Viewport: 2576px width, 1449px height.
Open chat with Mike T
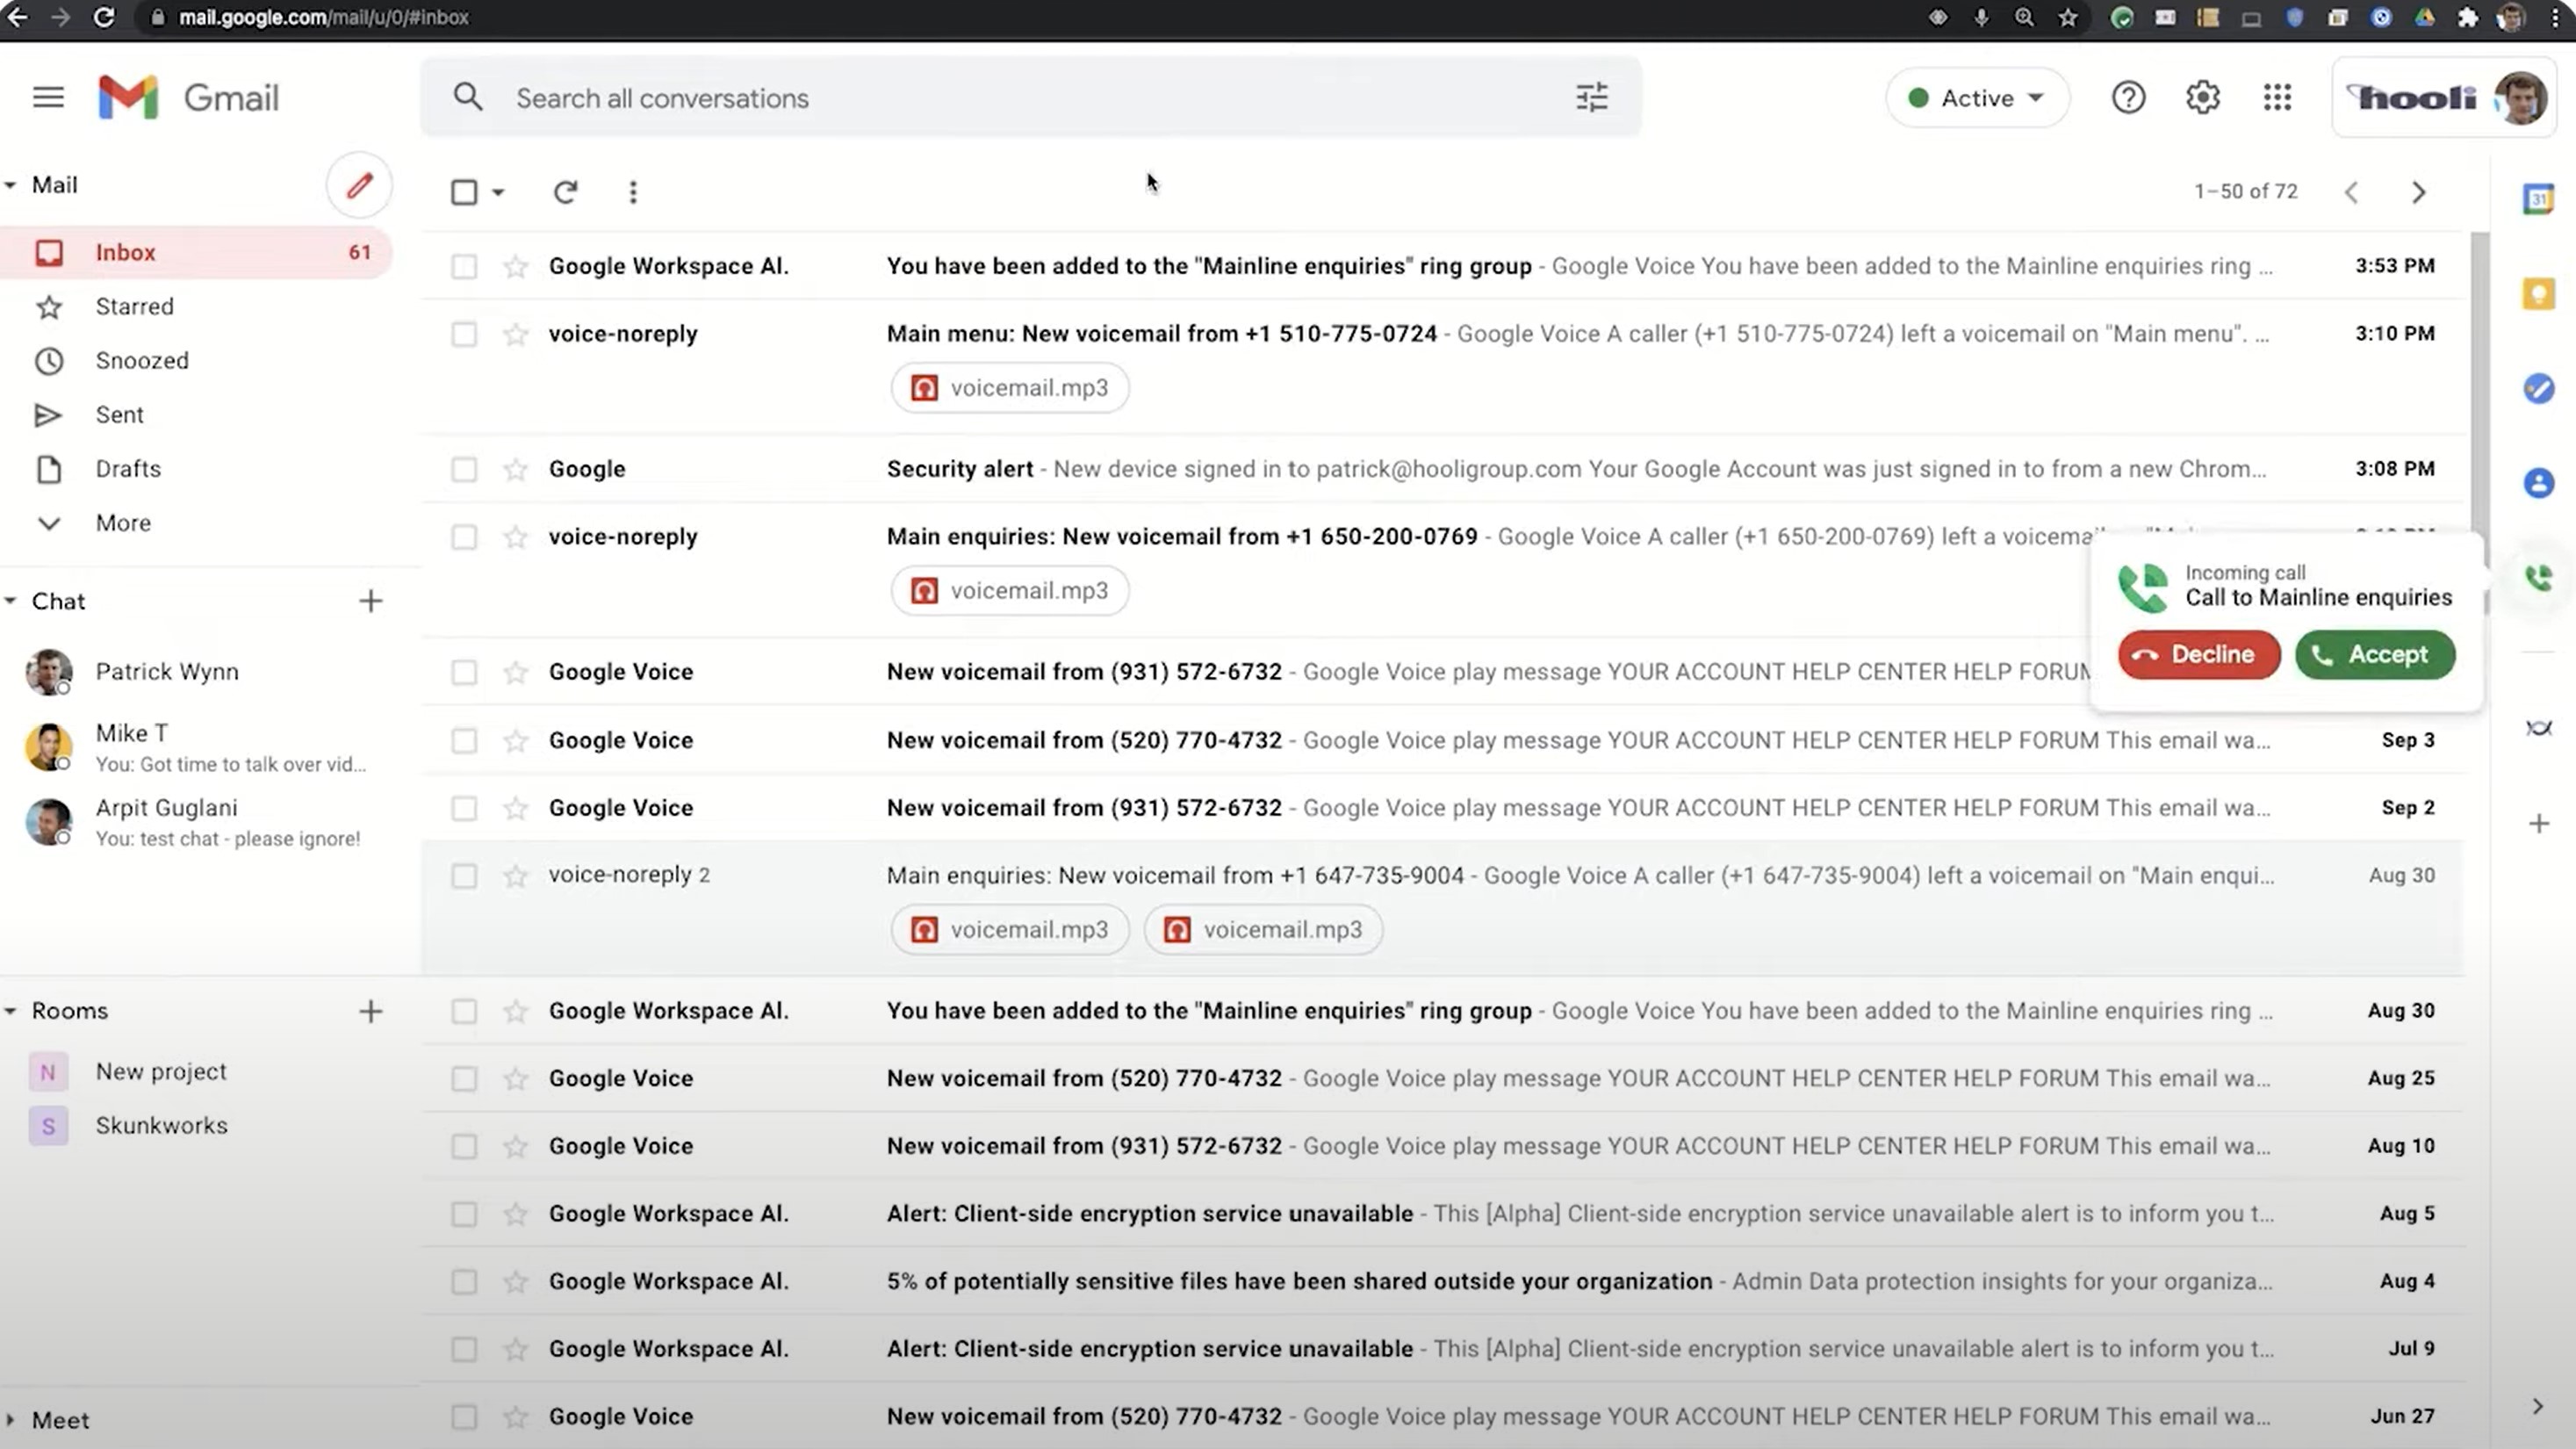[x=196, y=747]
